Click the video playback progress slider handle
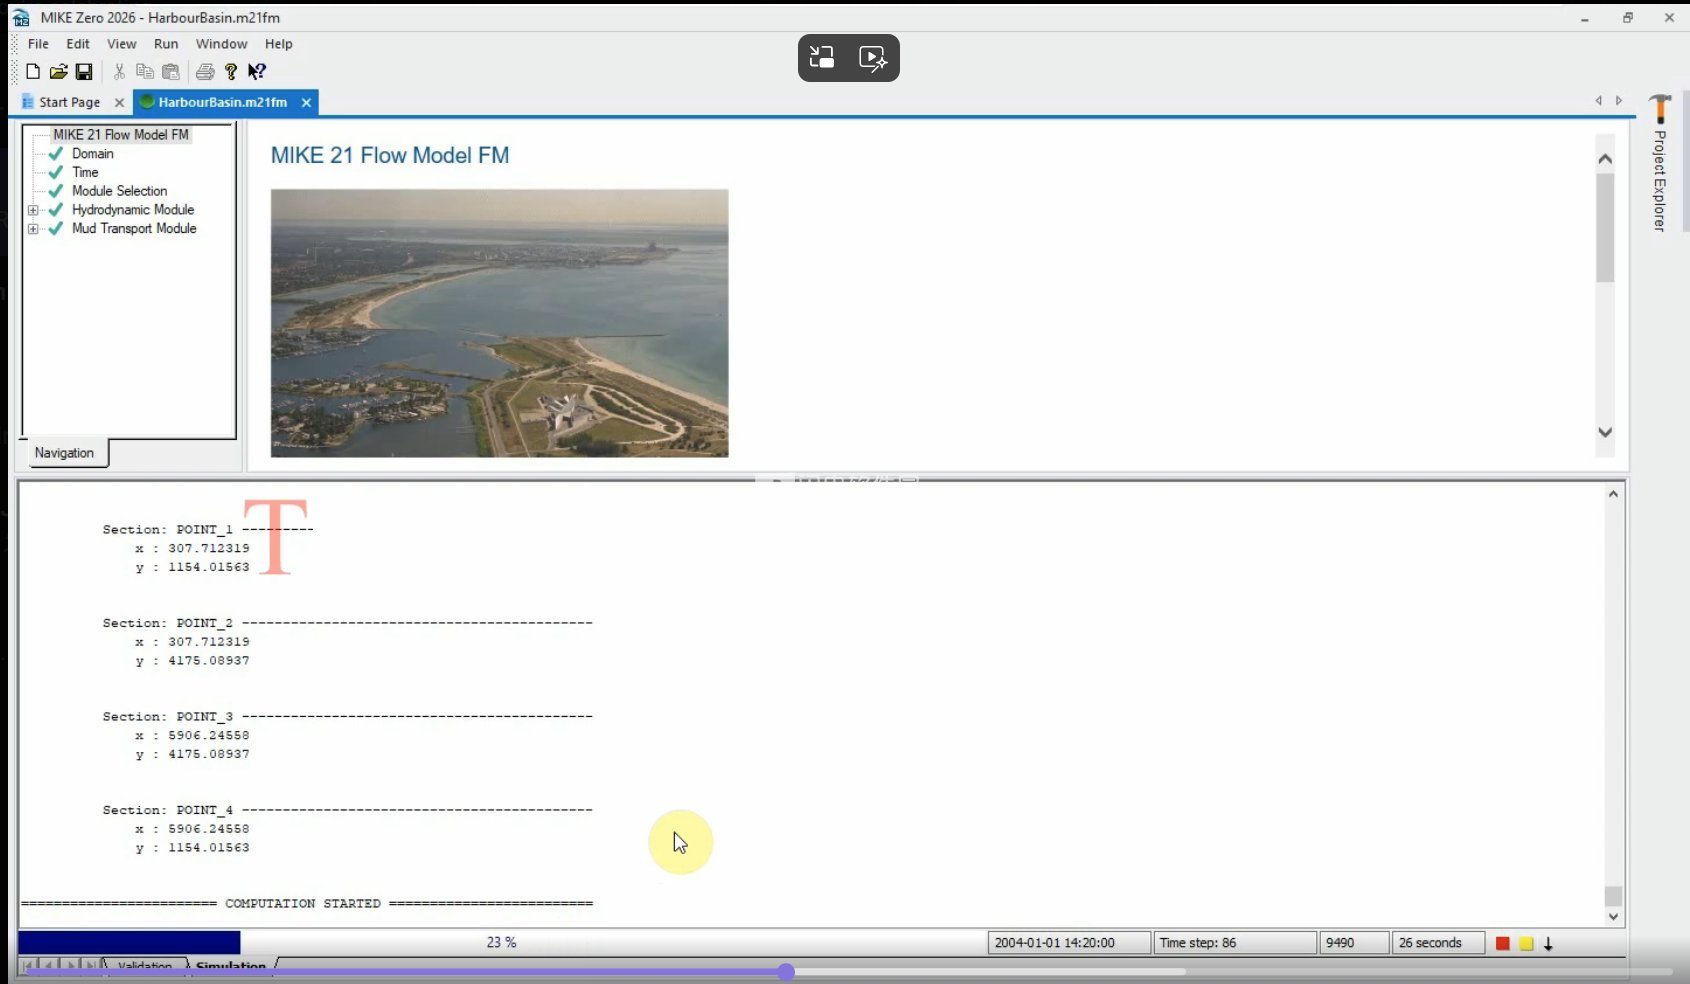The height and width of the screenshot is (984, 1690). pyautogui.click(x=786, y=971)
